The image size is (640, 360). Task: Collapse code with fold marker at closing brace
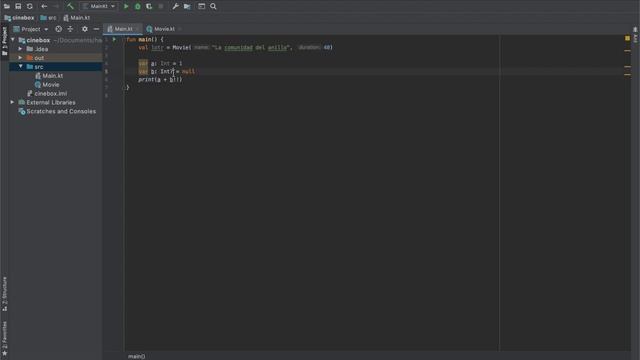[x=124, y=87]
